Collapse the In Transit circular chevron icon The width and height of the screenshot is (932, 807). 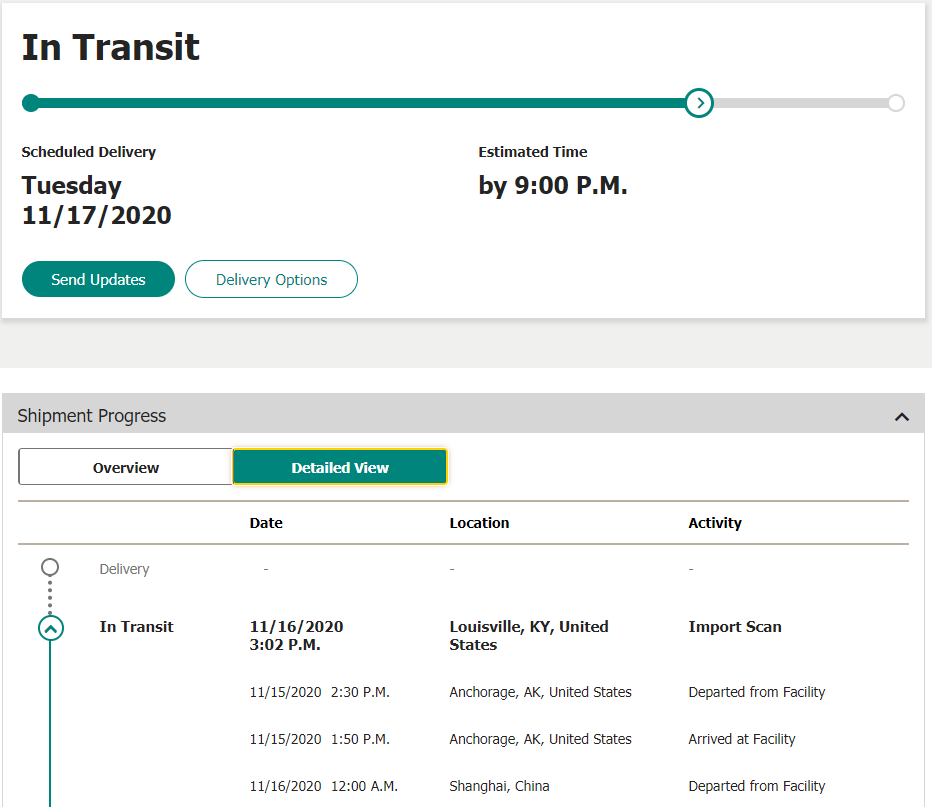tap(50, 628)
